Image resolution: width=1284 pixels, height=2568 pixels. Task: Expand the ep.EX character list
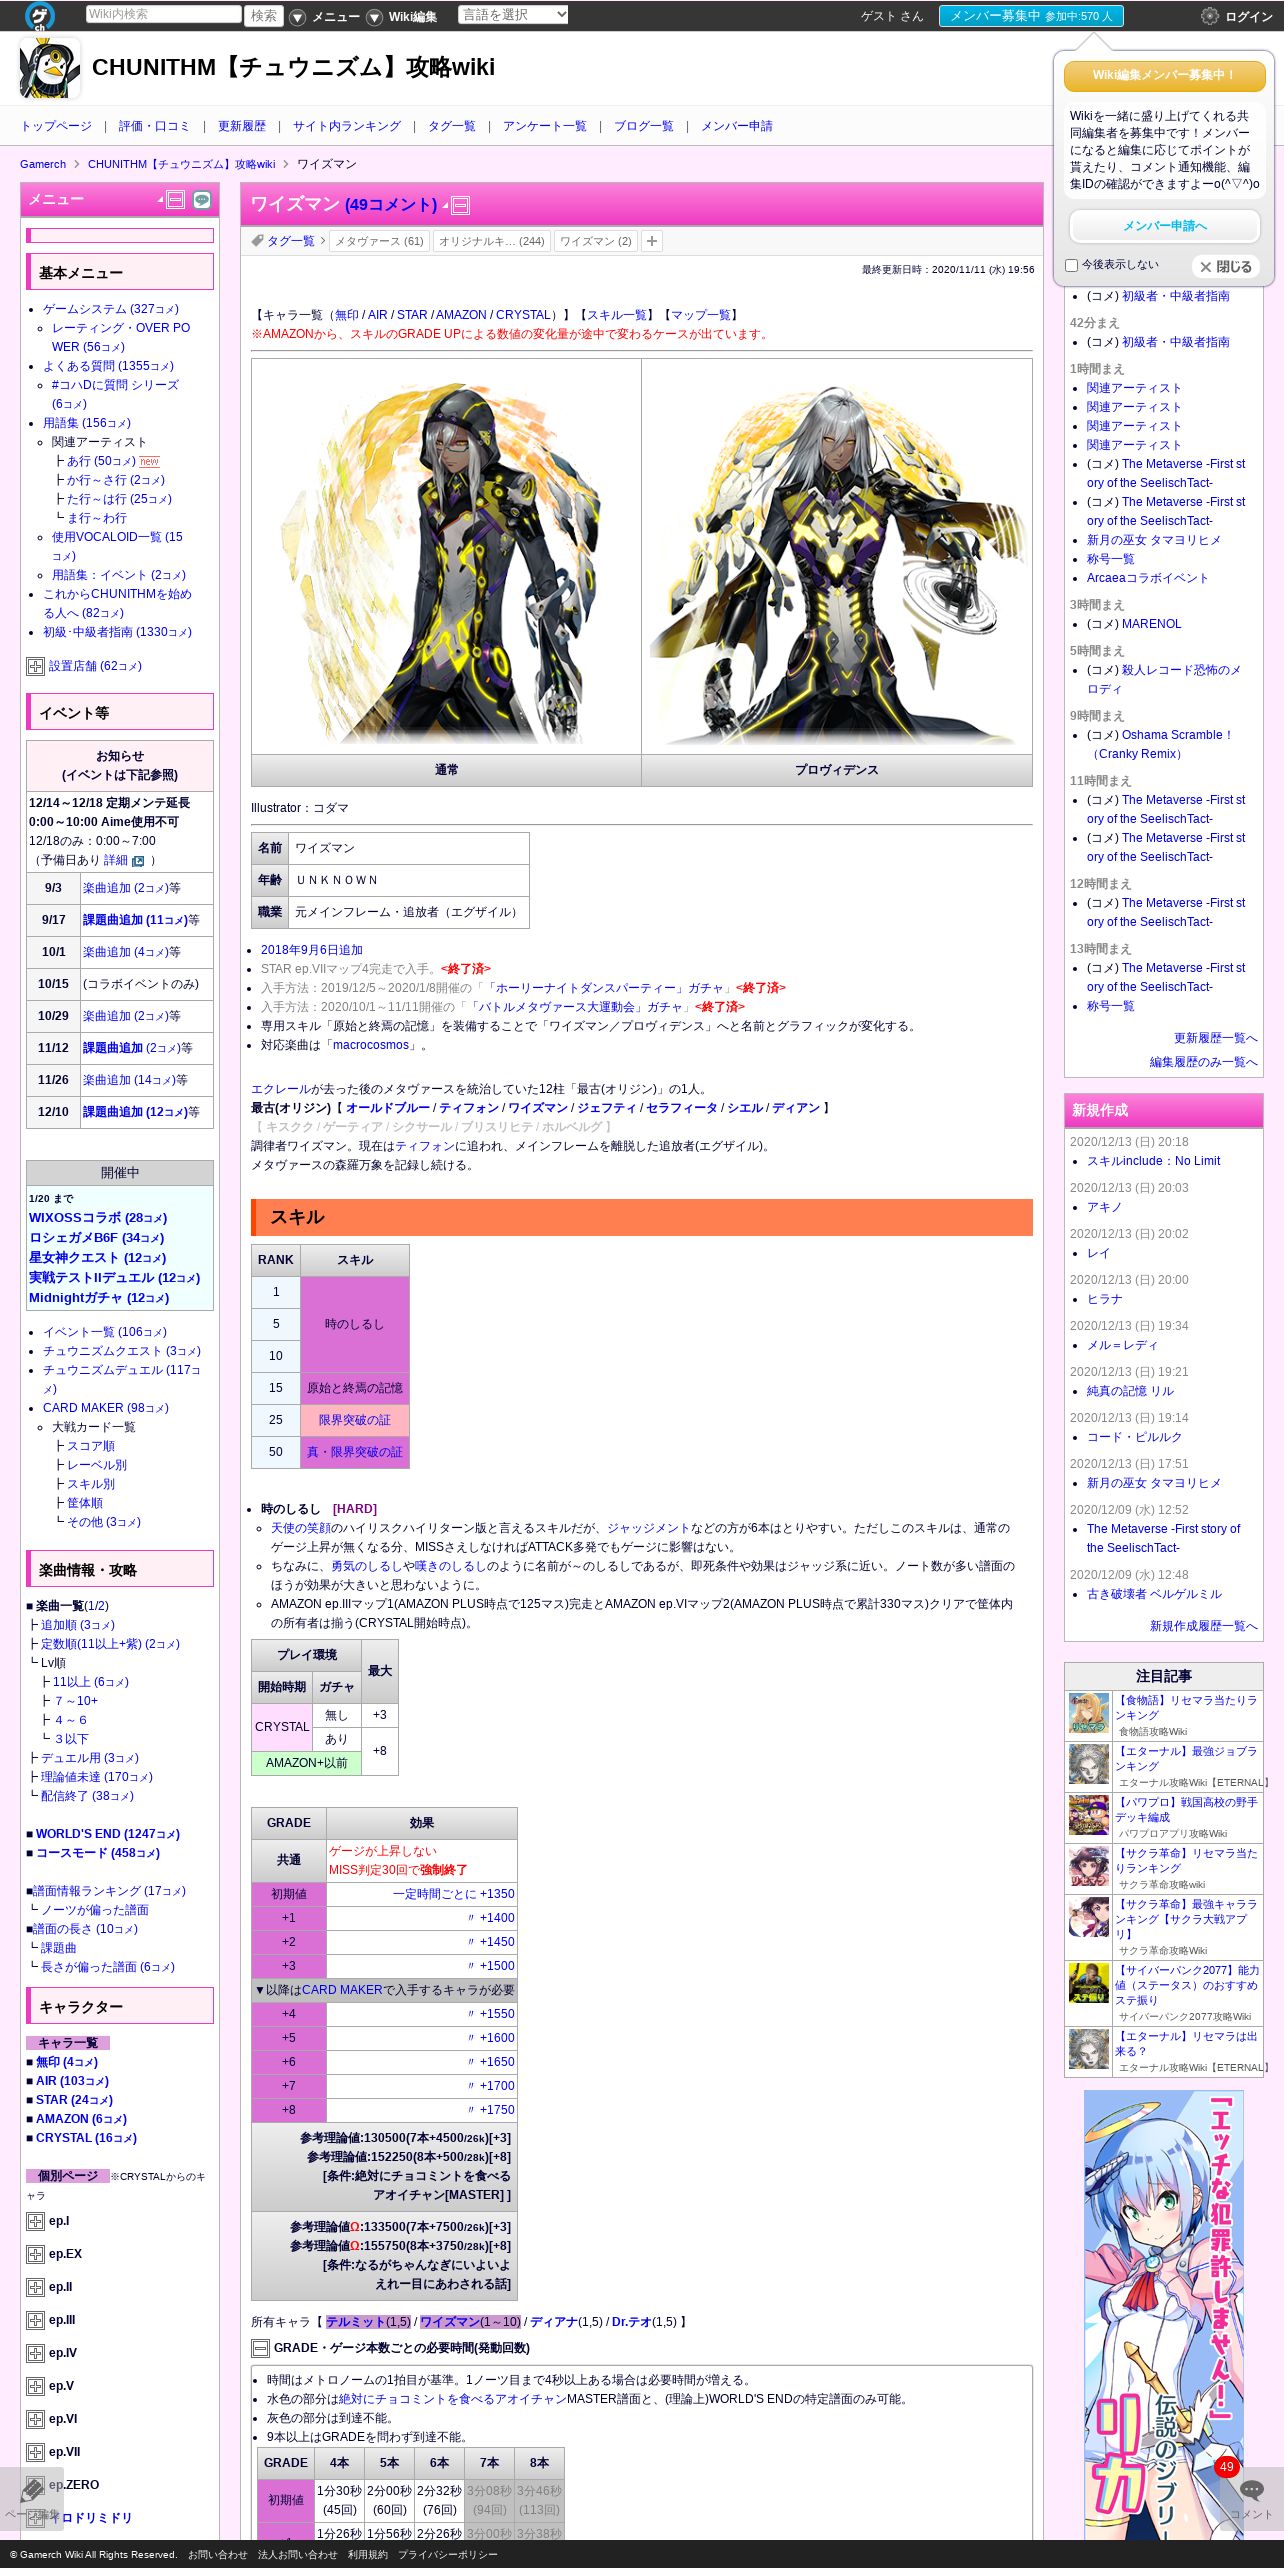click(35, 2254)
